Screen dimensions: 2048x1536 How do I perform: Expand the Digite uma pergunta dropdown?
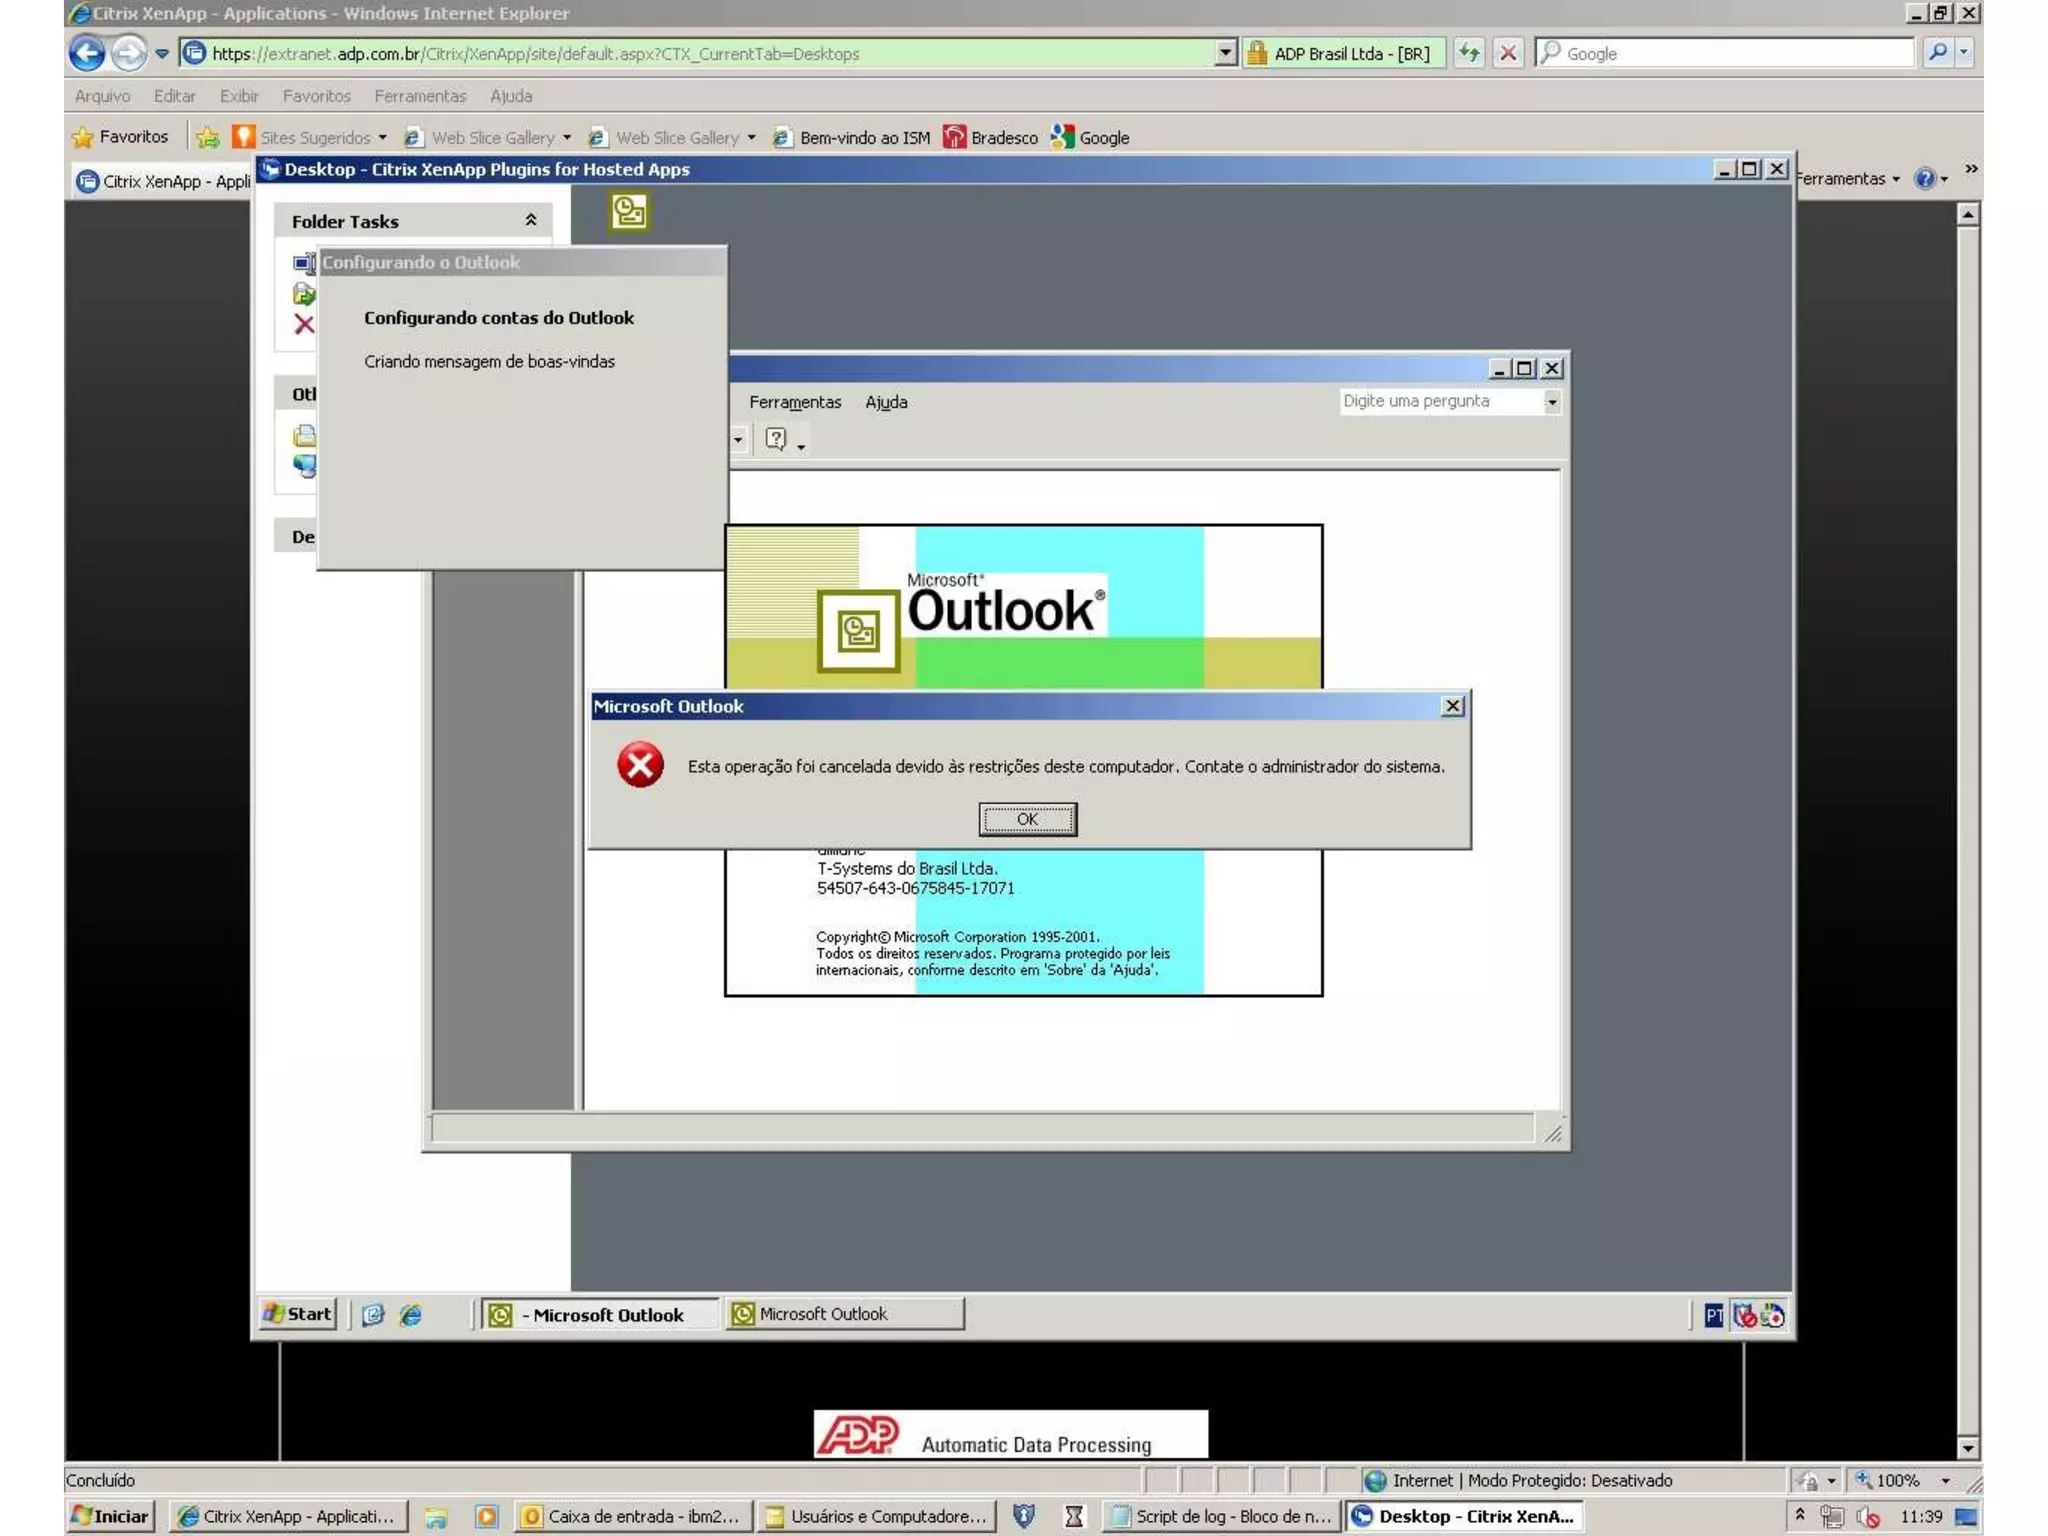[x=1552, y=402]
